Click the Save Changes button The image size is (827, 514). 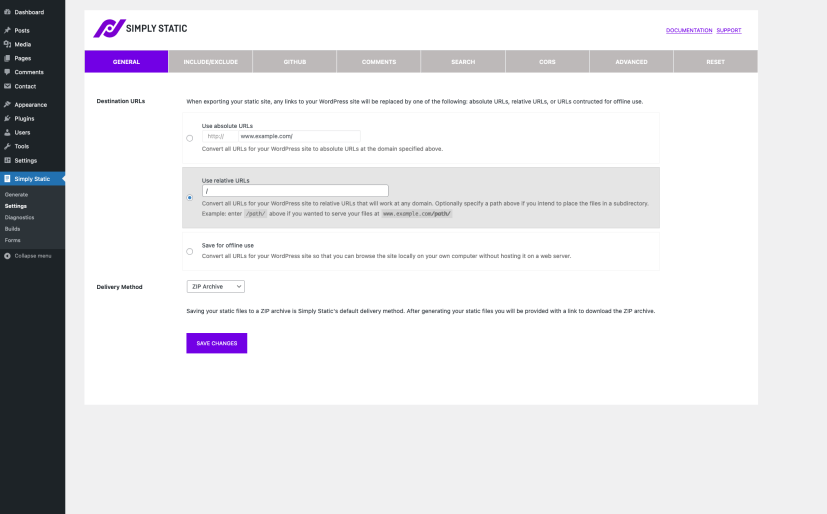(216, 343)
